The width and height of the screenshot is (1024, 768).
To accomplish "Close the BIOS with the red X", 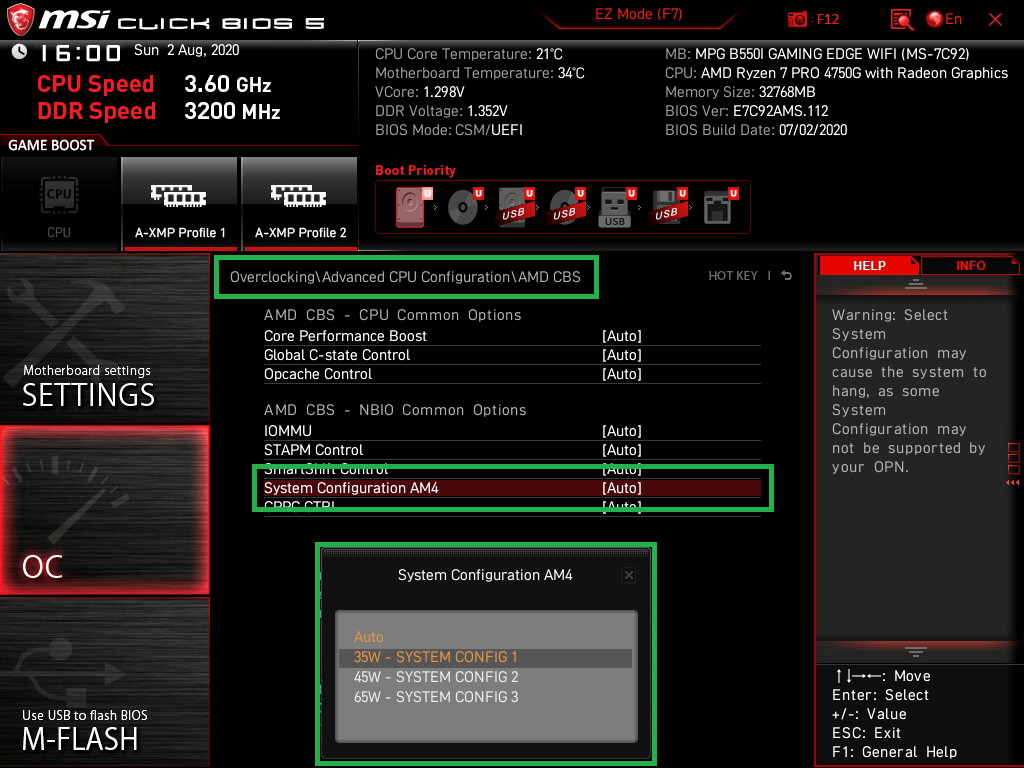I will pyautogui.click(x=995, y=20).
